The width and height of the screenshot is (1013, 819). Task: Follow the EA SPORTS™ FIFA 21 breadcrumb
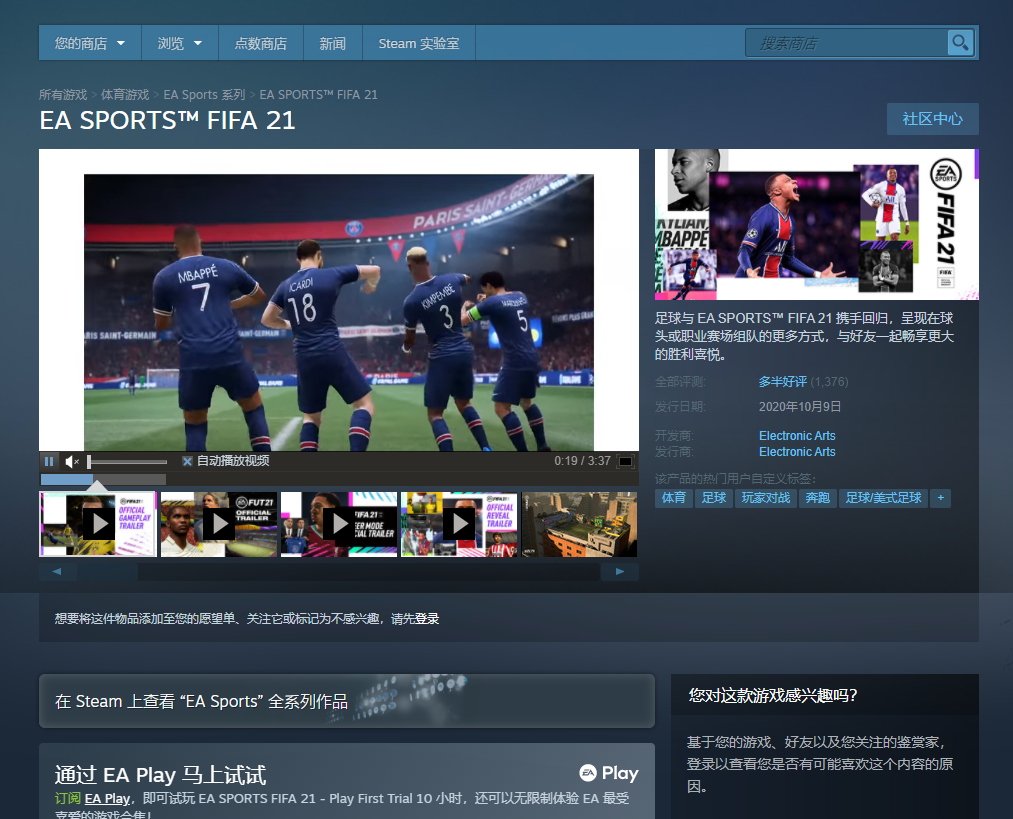point(319,95)
